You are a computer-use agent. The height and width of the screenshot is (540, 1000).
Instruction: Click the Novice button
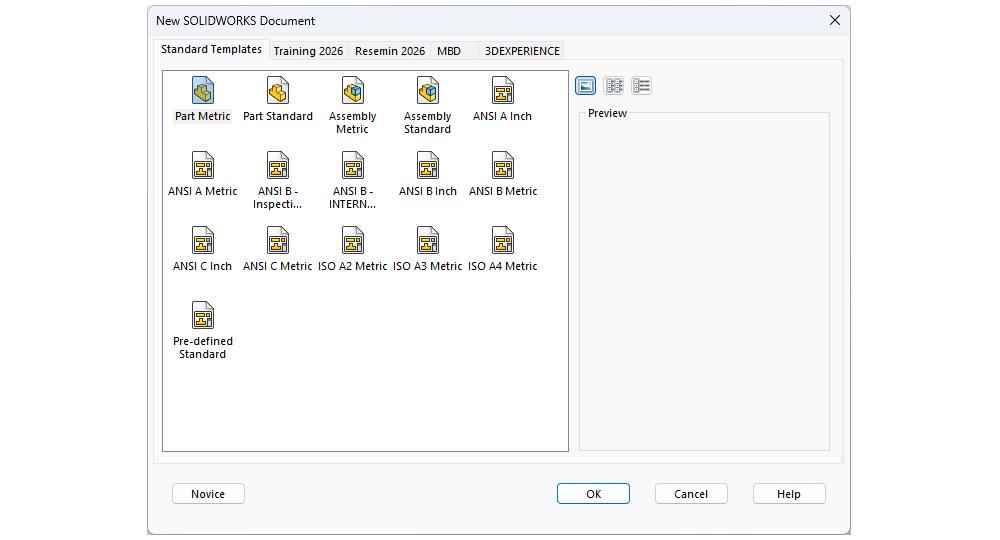[x=208, y=493]
